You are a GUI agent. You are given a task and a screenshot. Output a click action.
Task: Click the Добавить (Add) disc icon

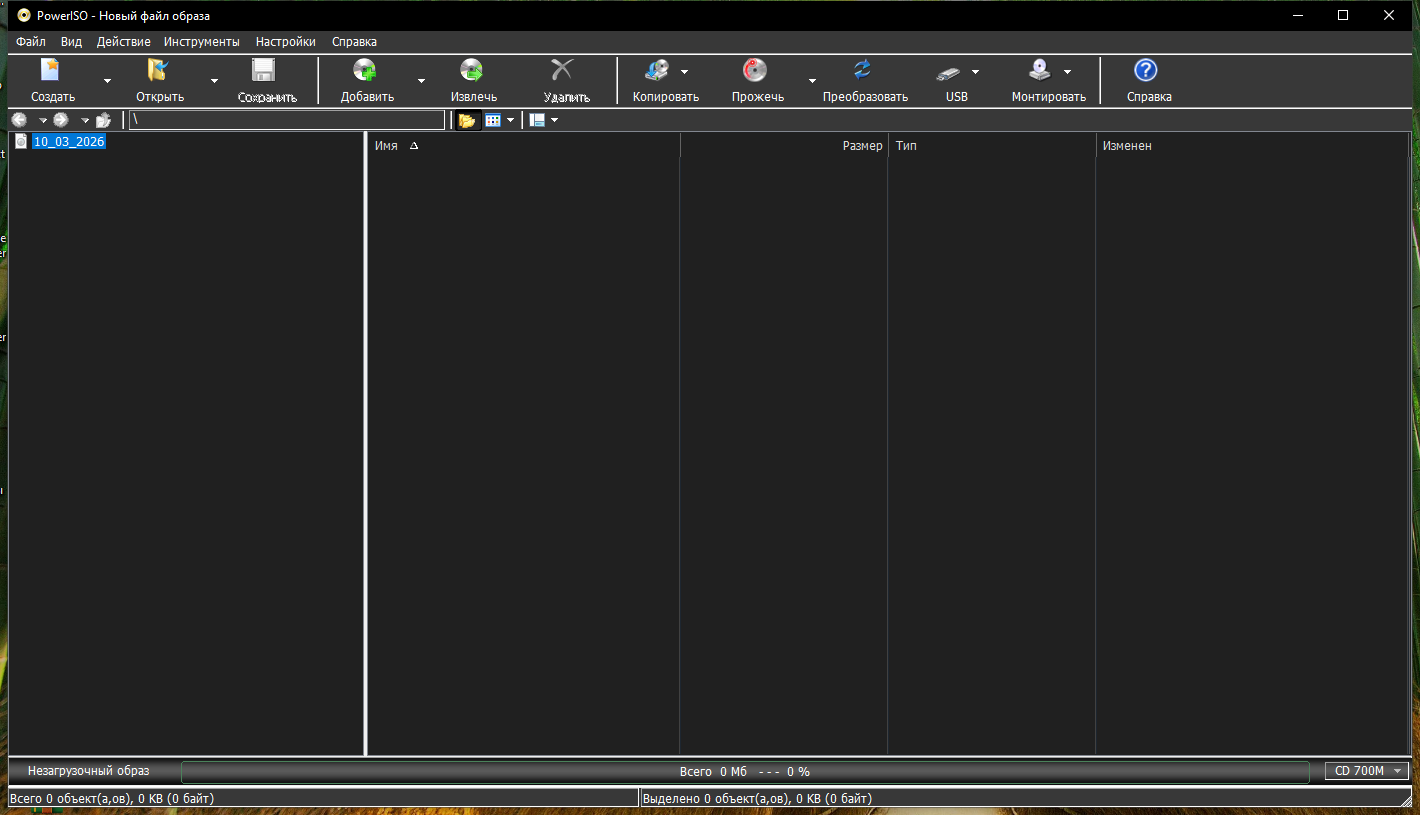coord(365,71)
